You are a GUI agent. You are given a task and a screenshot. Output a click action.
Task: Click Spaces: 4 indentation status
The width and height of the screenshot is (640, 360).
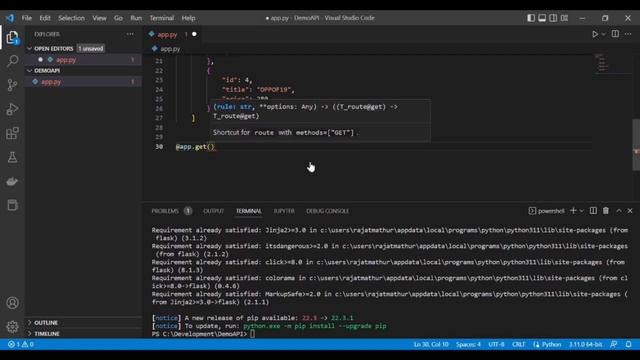click(x=468, y=344)
